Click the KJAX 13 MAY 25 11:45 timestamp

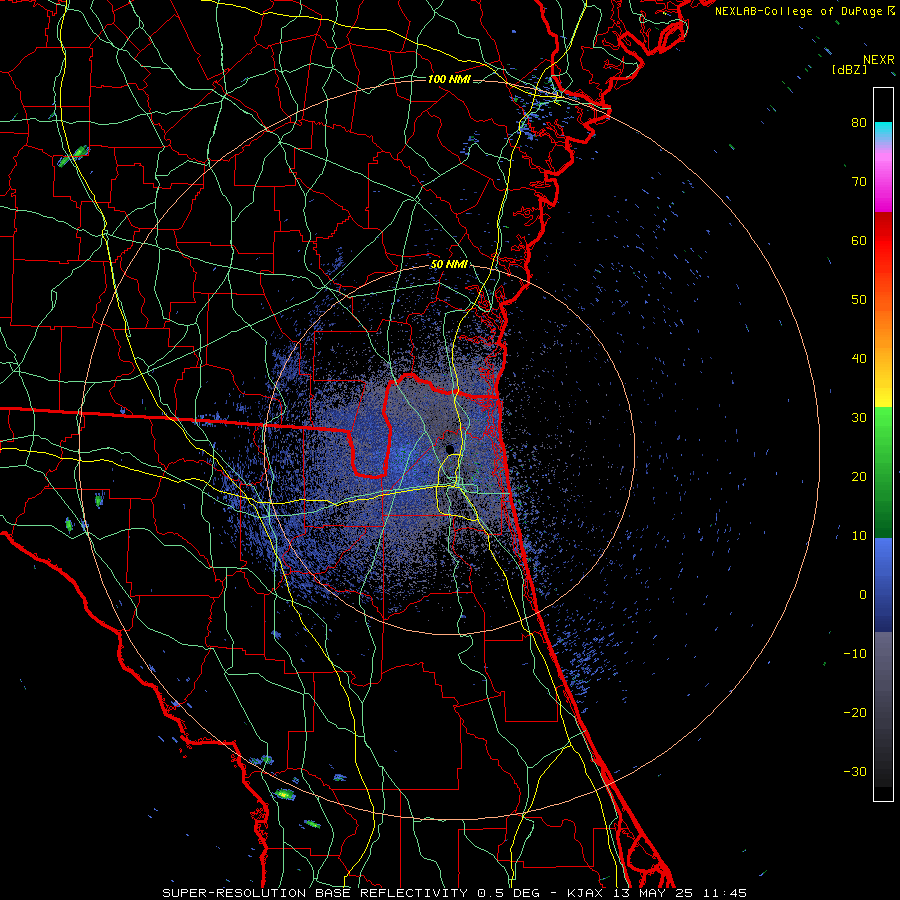pyautogui.click(x=657, y=893)
